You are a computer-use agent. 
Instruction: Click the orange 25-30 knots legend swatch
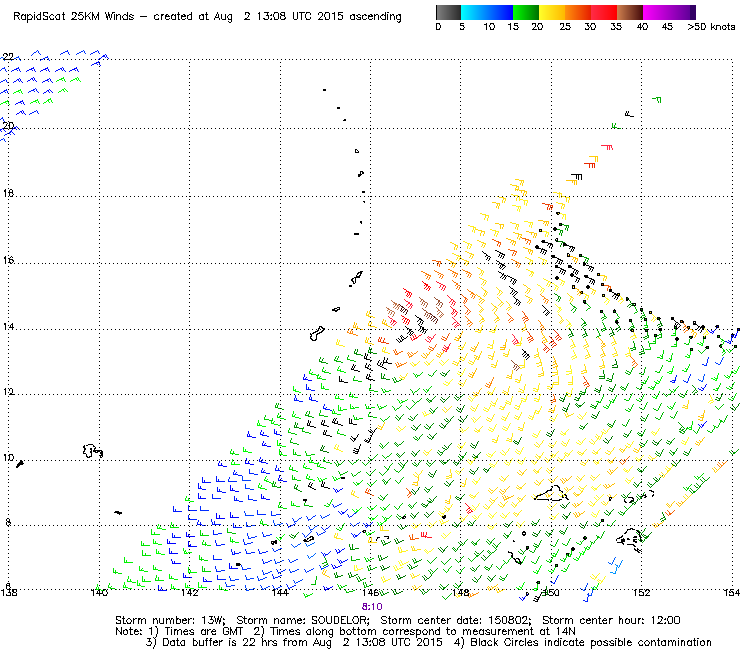(578, 12)
